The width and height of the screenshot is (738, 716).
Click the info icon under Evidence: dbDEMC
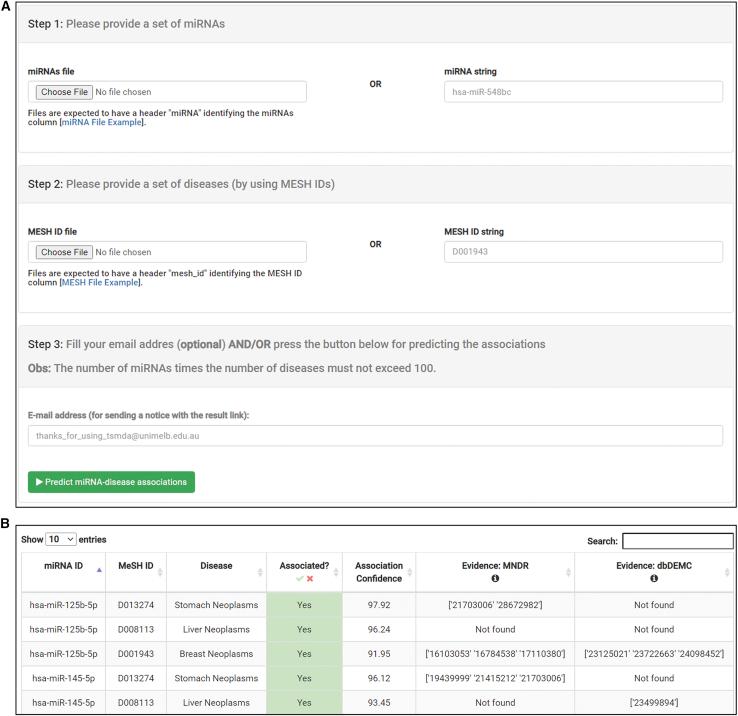654,578
